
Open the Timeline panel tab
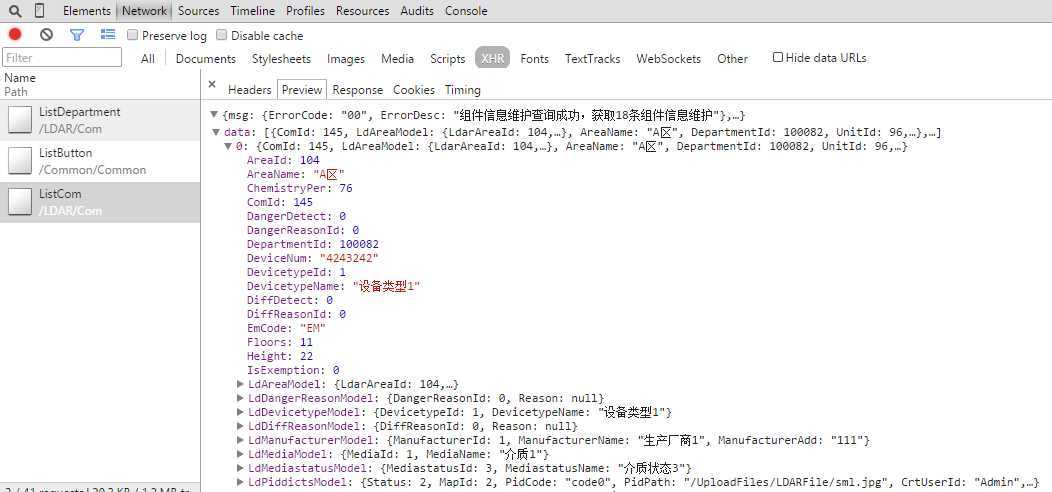[252, 11]
